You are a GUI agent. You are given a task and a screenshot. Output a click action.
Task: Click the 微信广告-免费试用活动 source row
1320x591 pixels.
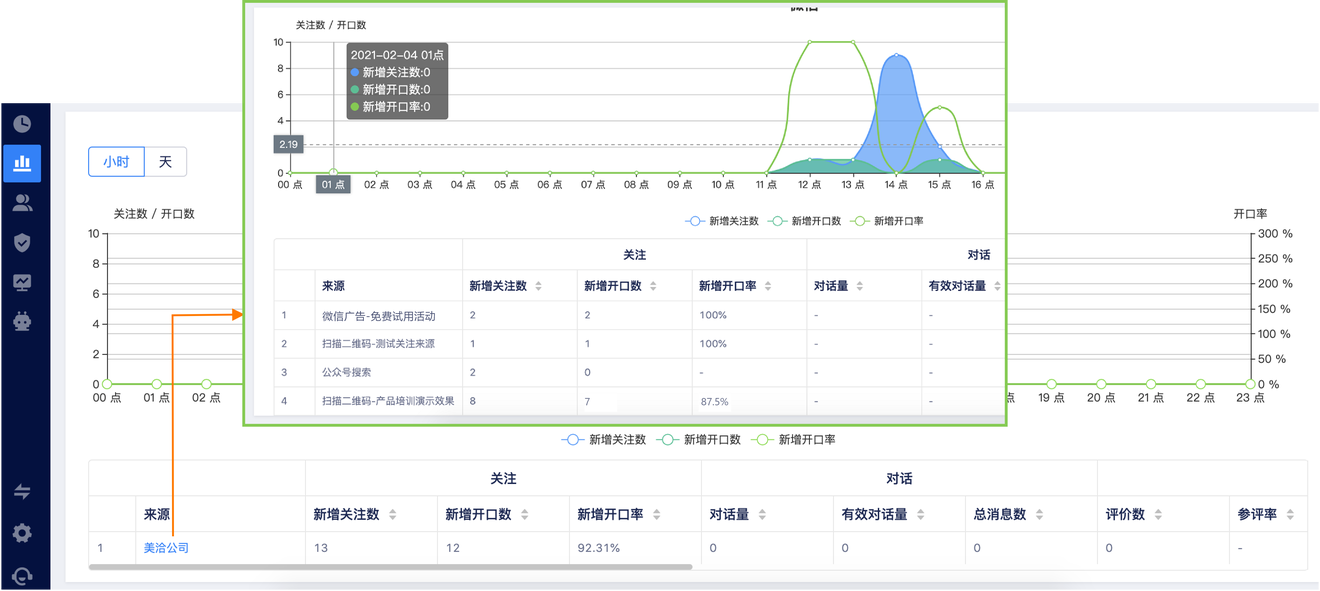(x=378, y=316)
